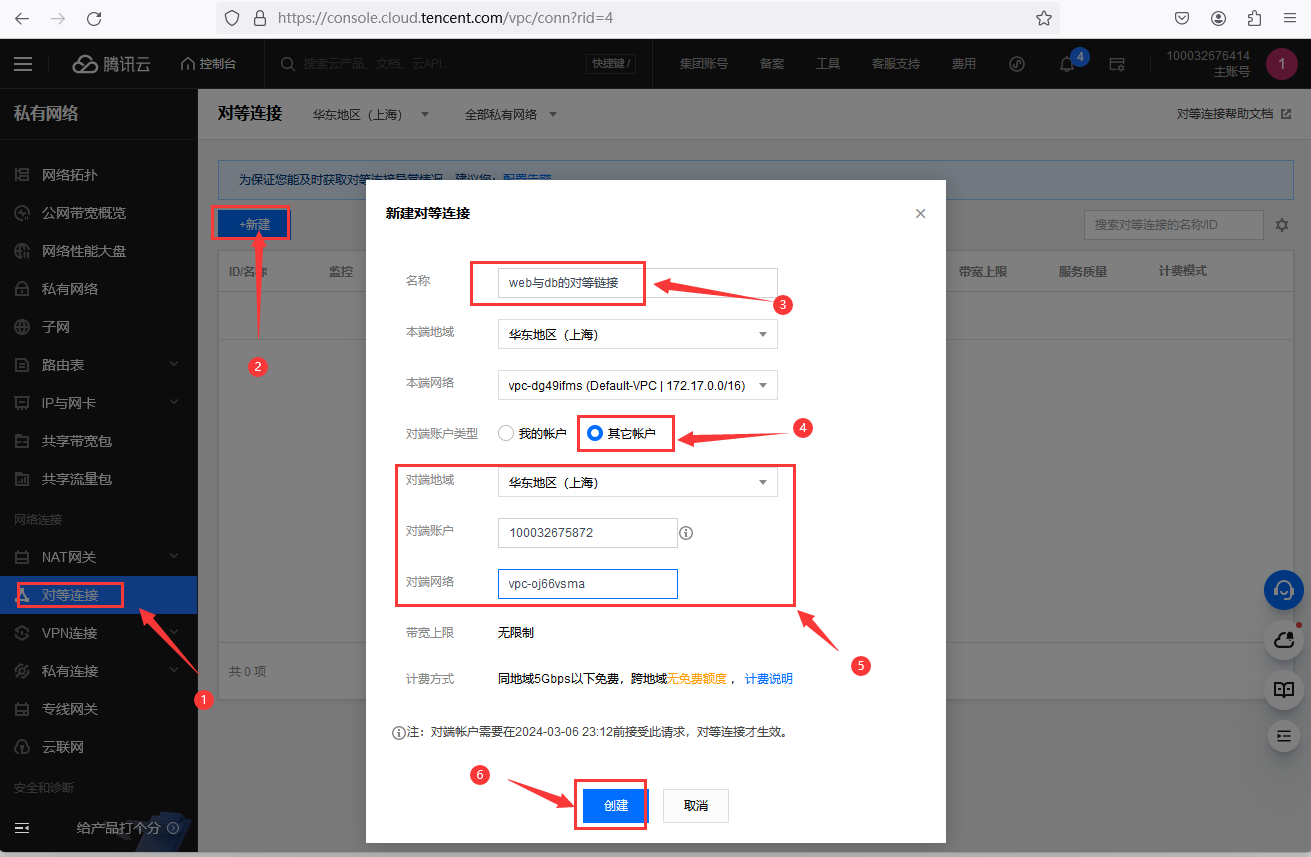
Task: Go to 子网 in the sidebar
Action: pyautogui.click(x=56, y=327)
